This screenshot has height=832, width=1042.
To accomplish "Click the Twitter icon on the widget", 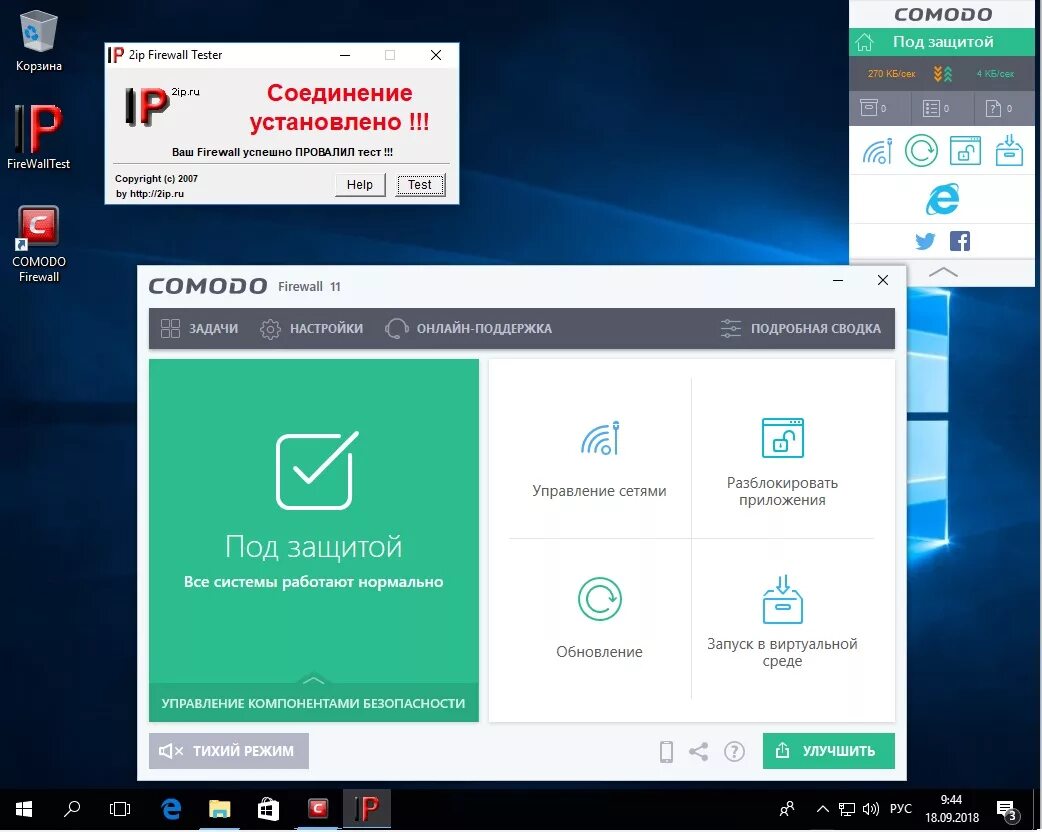I will (925, 240).
